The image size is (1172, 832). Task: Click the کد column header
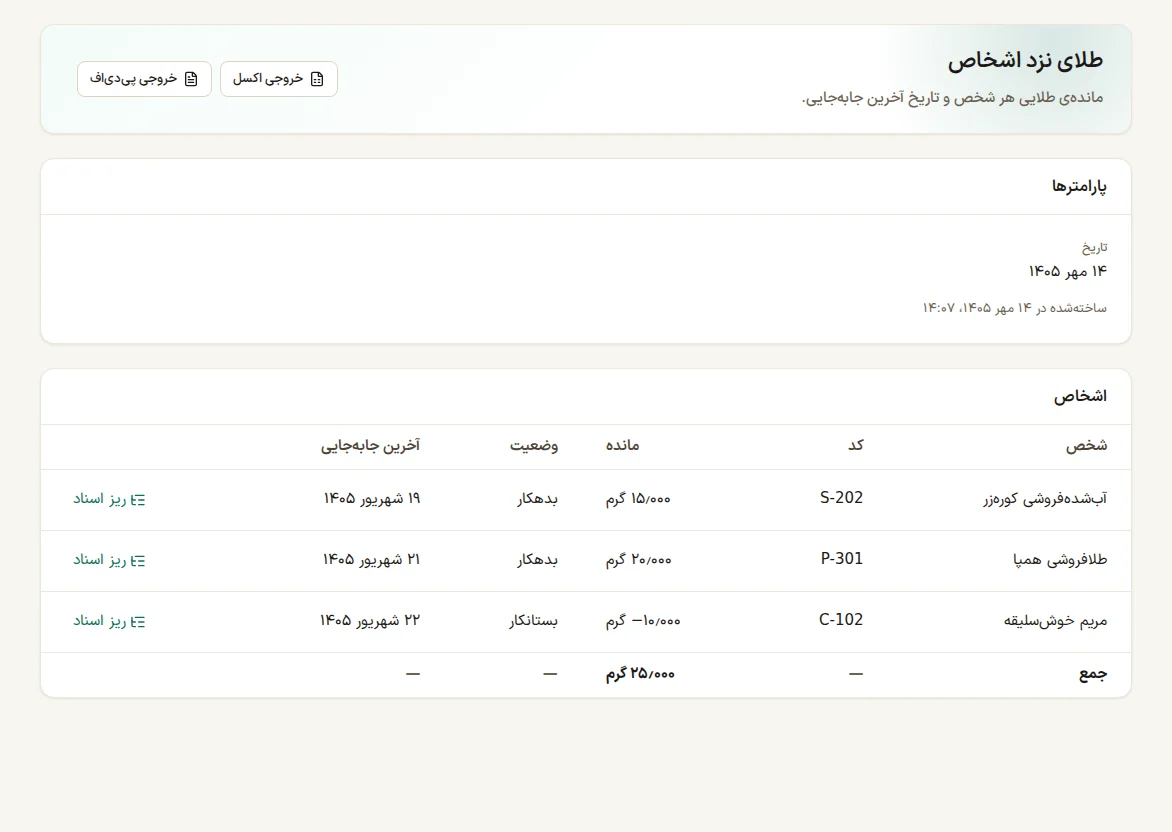(856, 446)
